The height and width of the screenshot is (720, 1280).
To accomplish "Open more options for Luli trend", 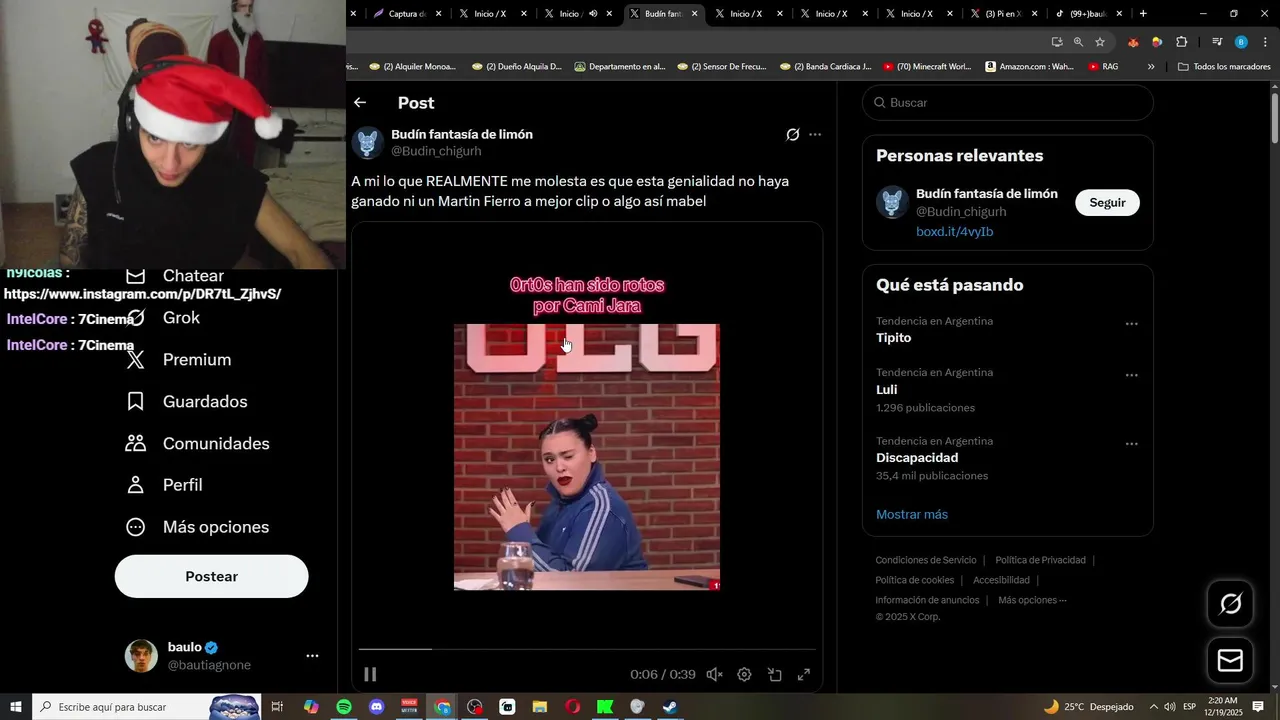I will [x=1132, y=375].
